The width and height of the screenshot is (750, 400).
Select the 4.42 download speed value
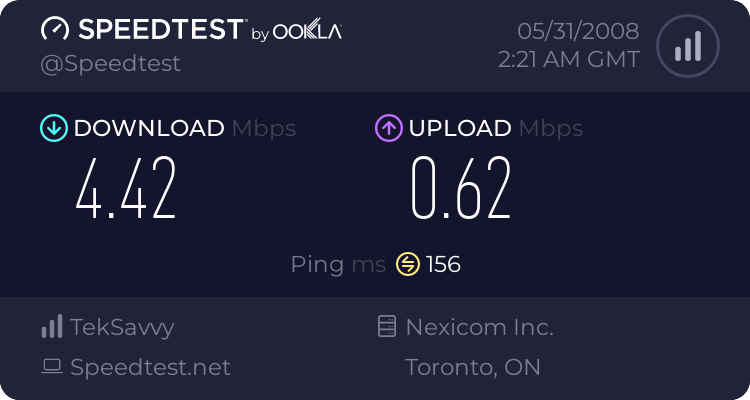(x=126, y=188)
